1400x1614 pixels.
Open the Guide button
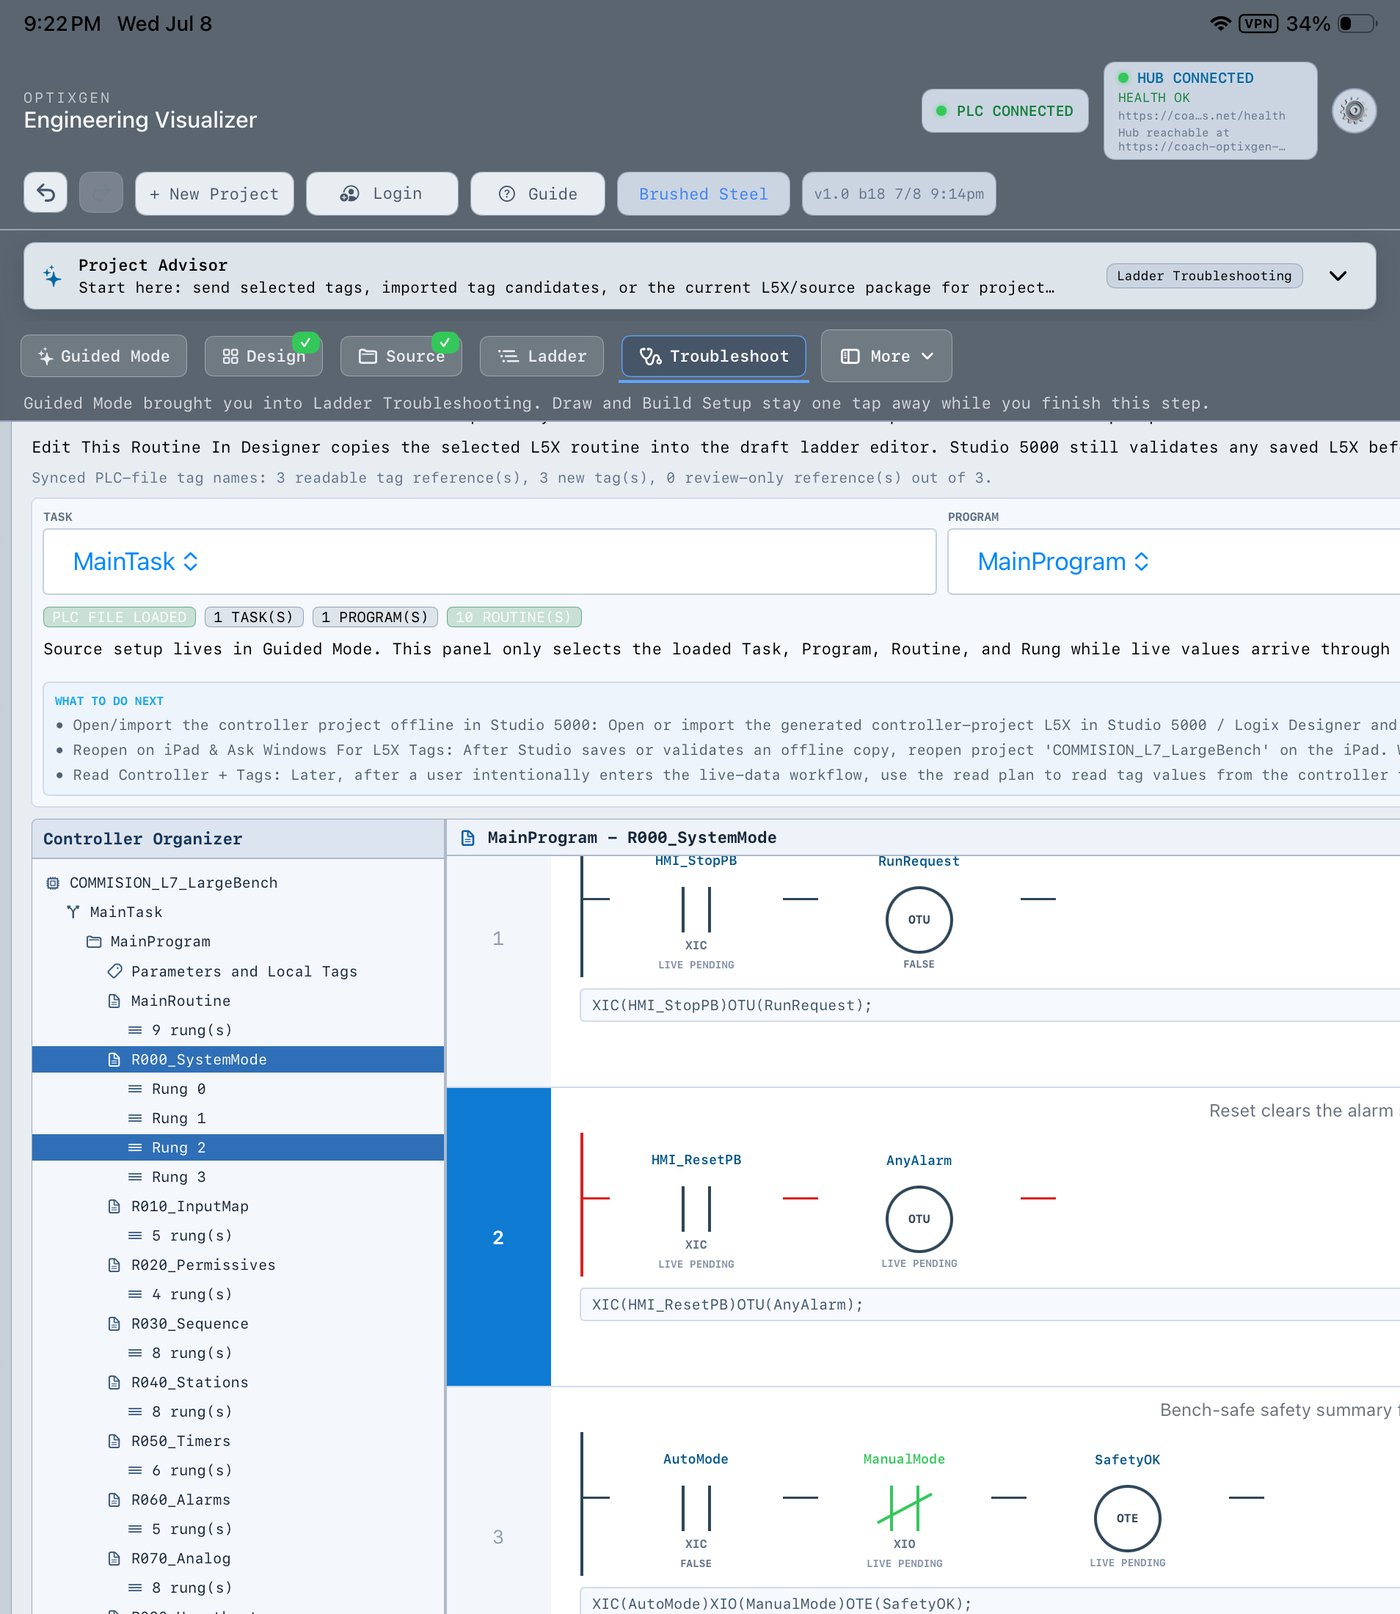click(538, 194)
